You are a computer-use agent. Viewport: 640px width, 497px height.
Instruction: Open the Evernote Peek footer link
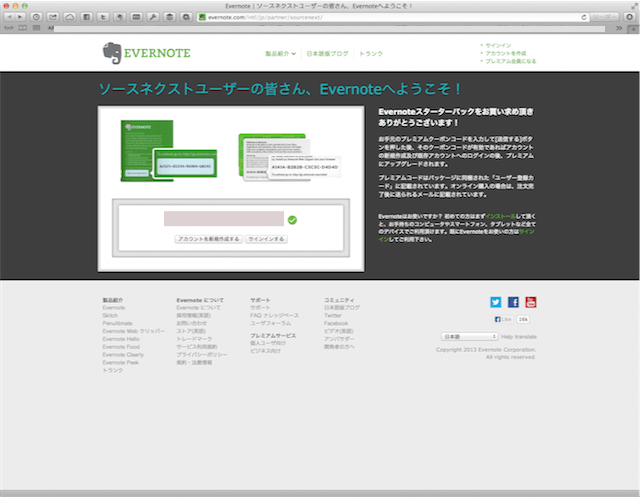point(121,362)
